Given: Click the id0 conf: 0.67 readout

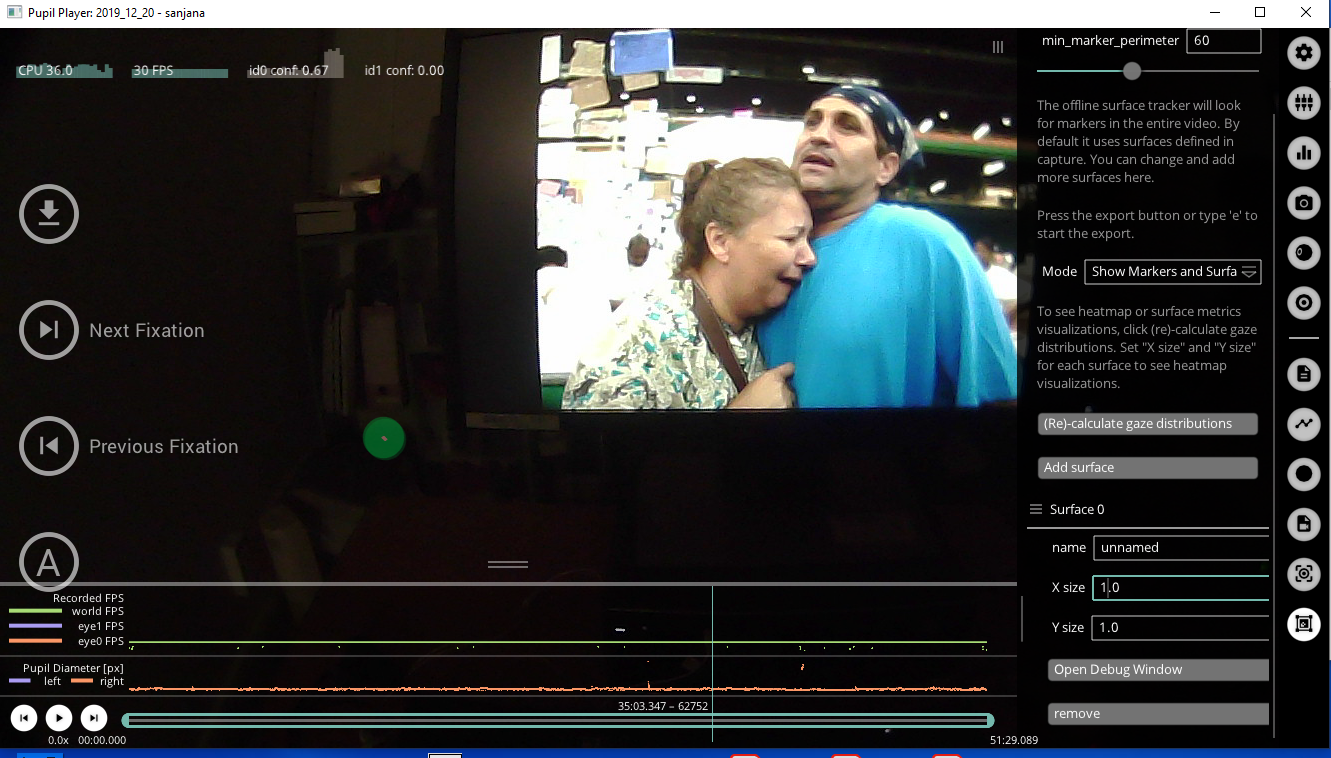Looking at the screenshot, I should pos(289,70).
